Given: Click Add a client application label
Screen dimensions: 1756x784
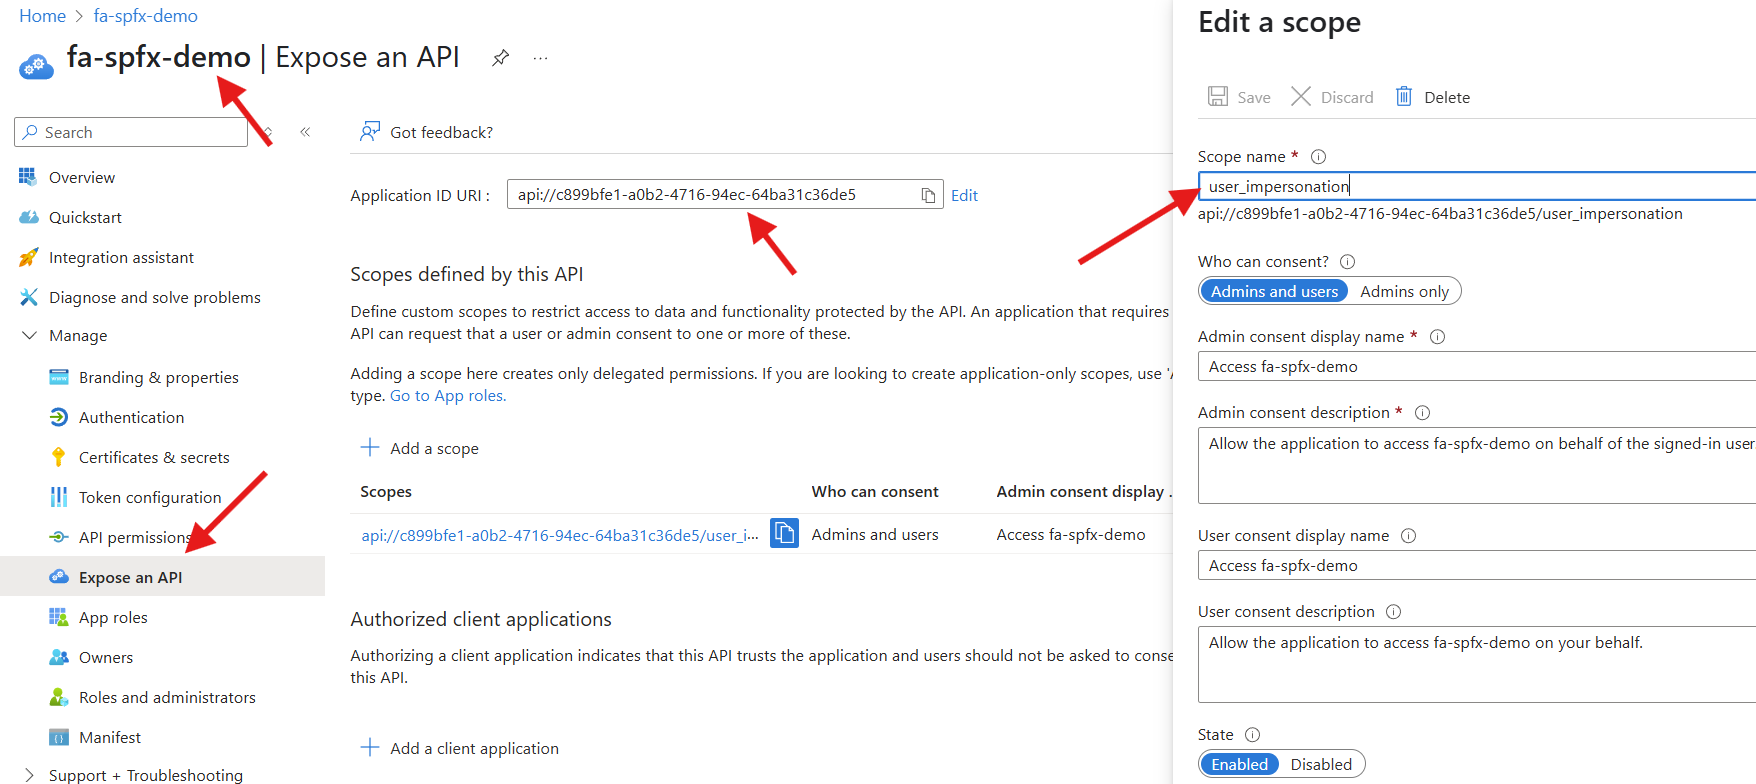Looking at the screenshot, I should point(474,748).
